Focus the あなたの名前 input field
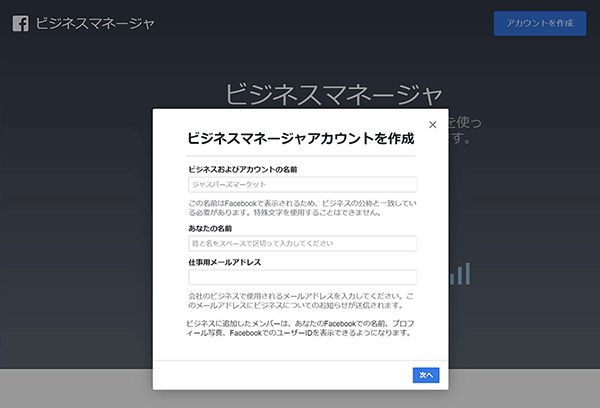600x408 pixels. [x=303, y=243]
